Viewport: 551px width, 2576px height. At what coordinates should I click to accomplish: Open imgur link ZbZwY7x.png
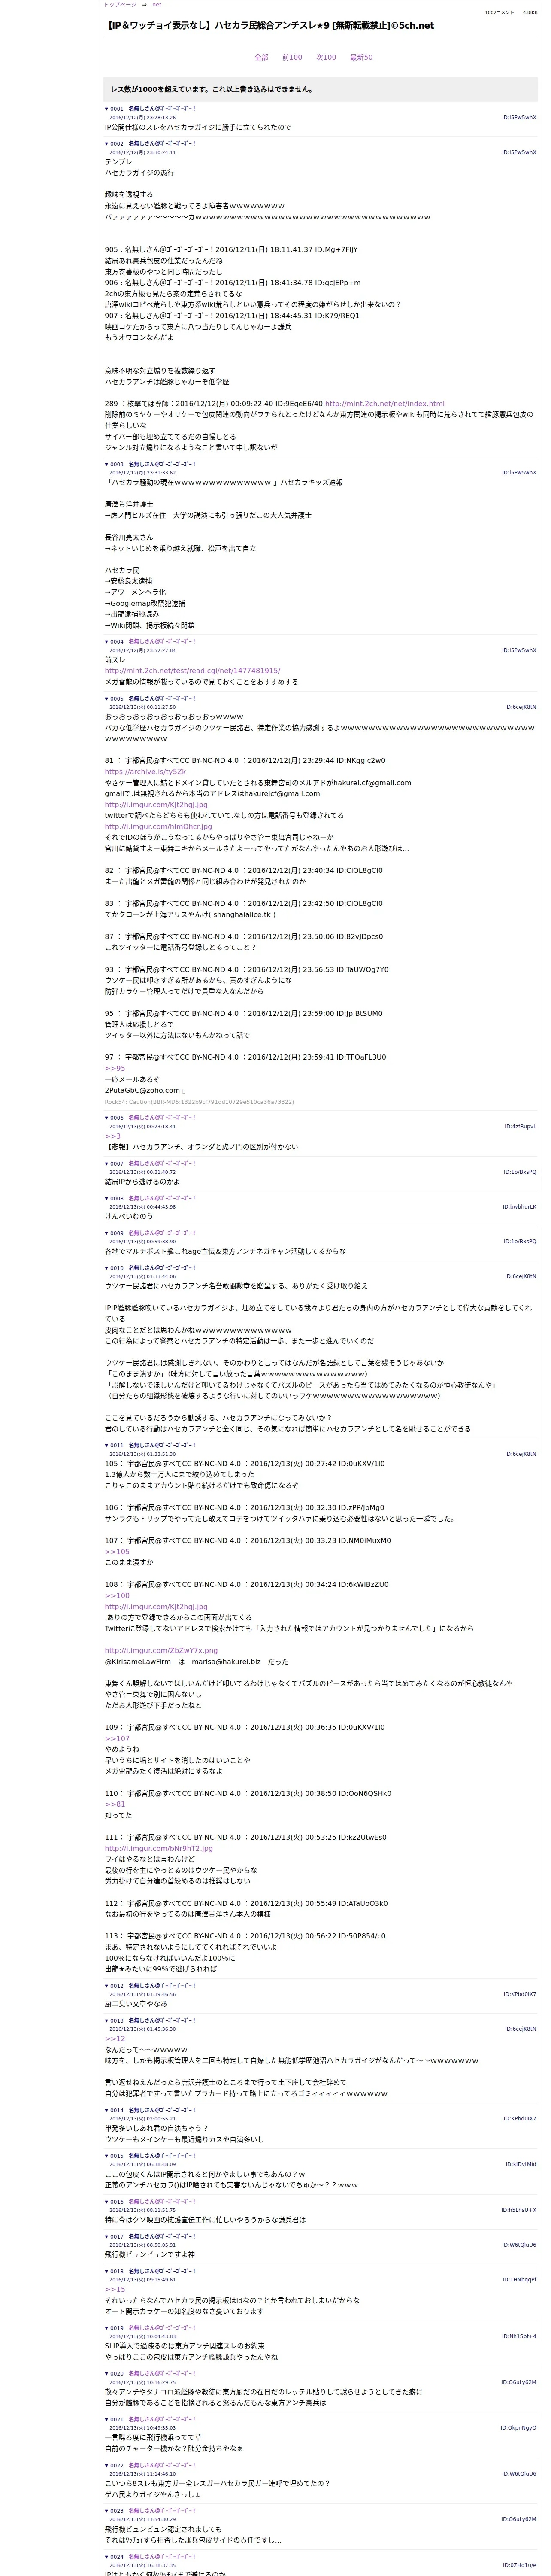(x=161, y=1651)
